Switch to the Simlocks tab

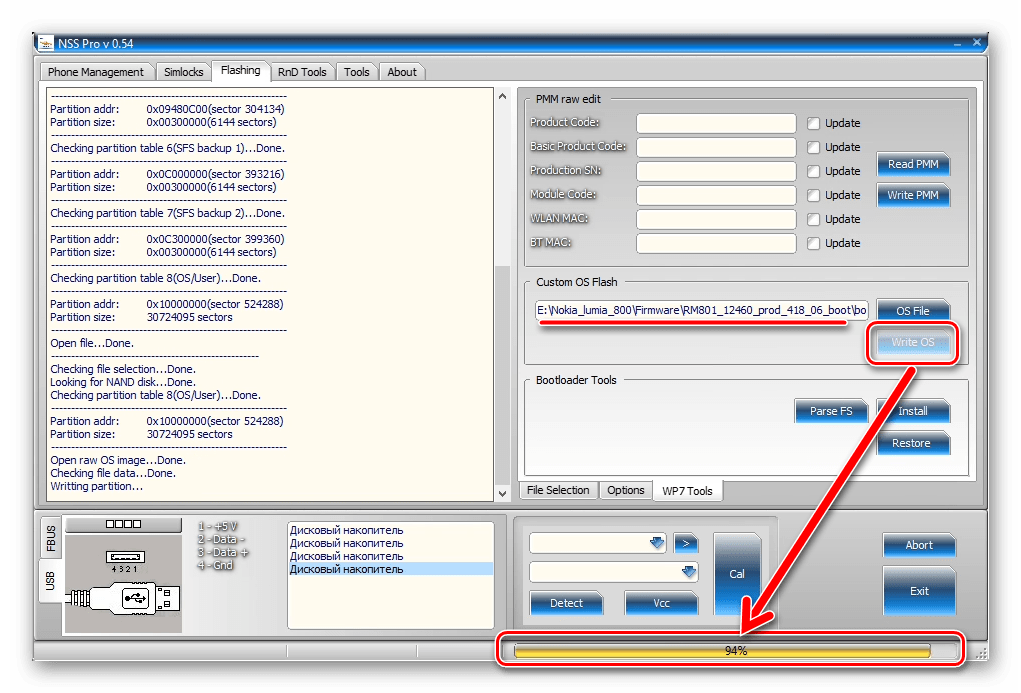point(184,72)
